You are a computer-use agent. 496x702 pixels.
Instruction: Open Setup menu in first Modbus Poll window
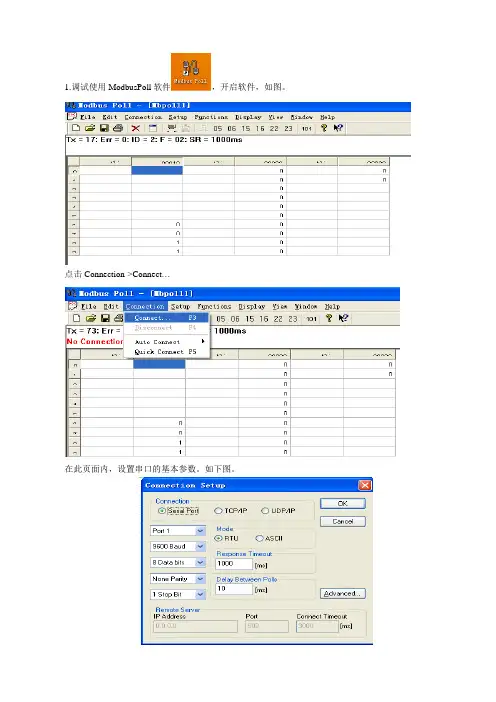click(178, 117)
